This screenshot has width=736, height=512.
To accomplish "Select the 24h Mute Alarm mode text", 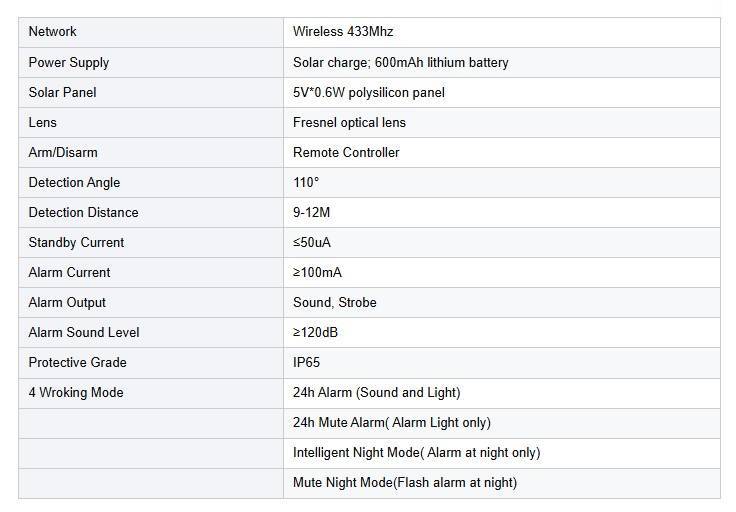I will [x=392, y=422].
